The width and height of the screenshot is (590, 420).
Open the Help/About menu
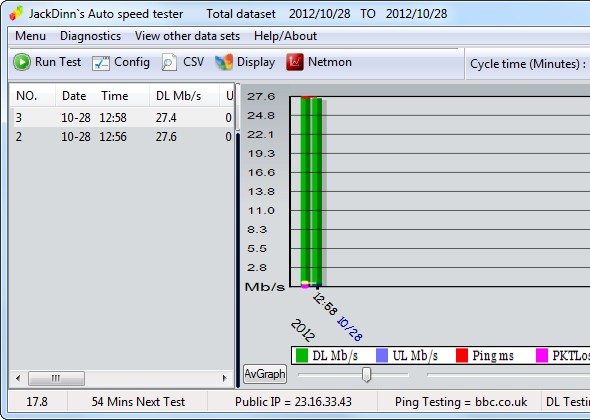point(285,36)
